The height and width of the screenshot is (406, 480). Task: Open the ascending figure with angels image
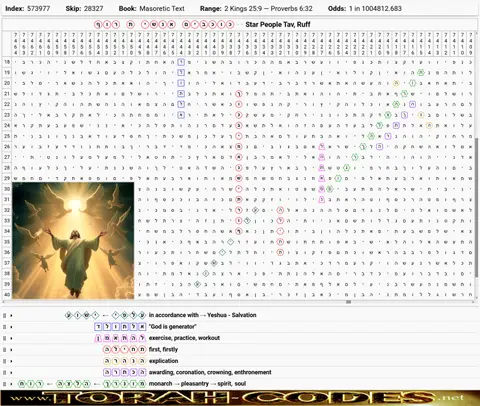[x=73, y=240]
